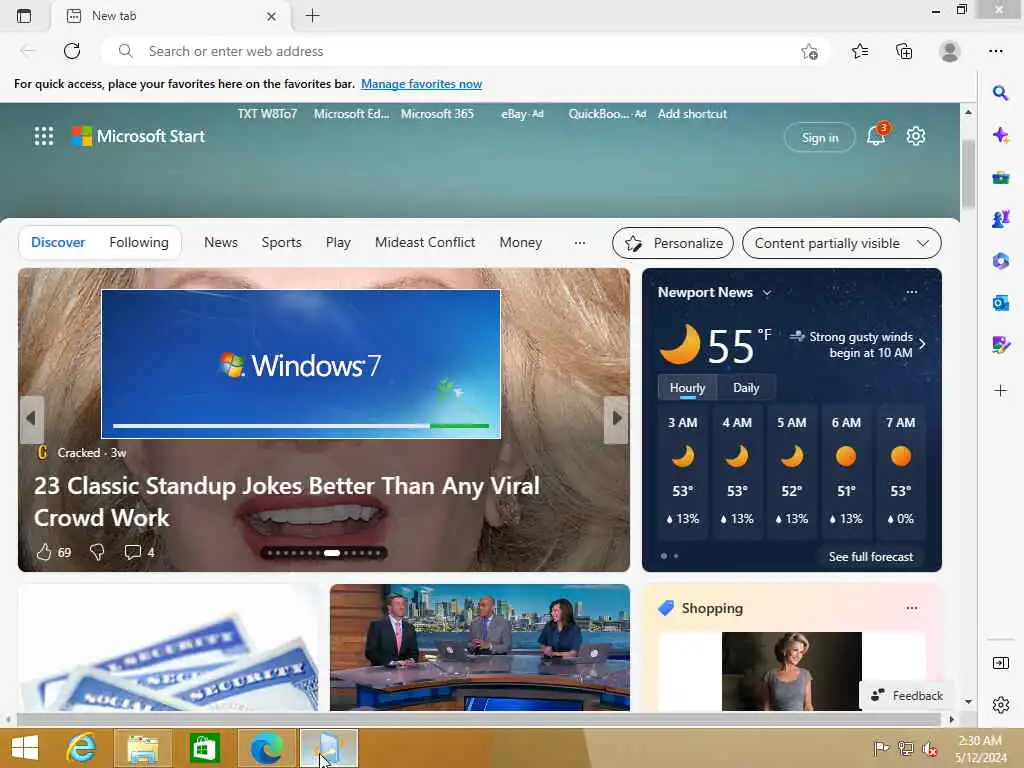1024x768 pixels.
Task: Open the Games chess piece sidebar icon
Action: [x=1000, y=219]
